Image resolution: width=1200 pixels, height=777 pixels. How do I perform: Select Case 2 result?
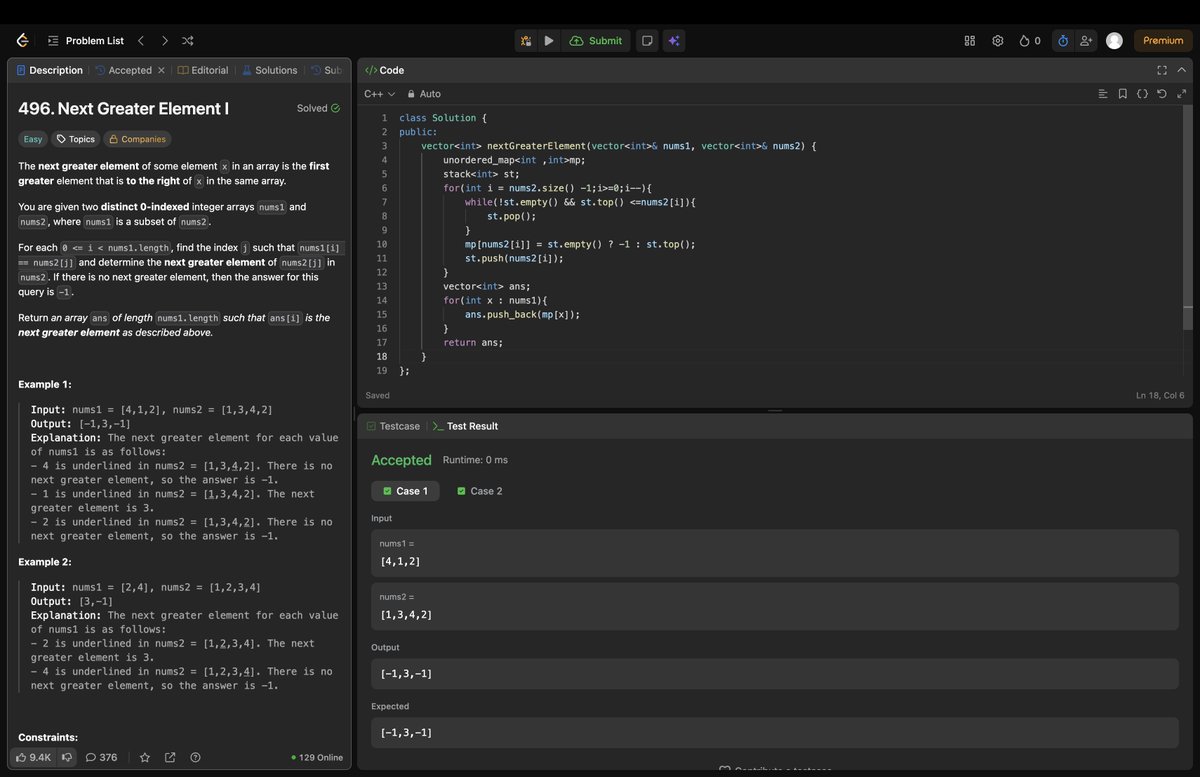click(479, 491)
